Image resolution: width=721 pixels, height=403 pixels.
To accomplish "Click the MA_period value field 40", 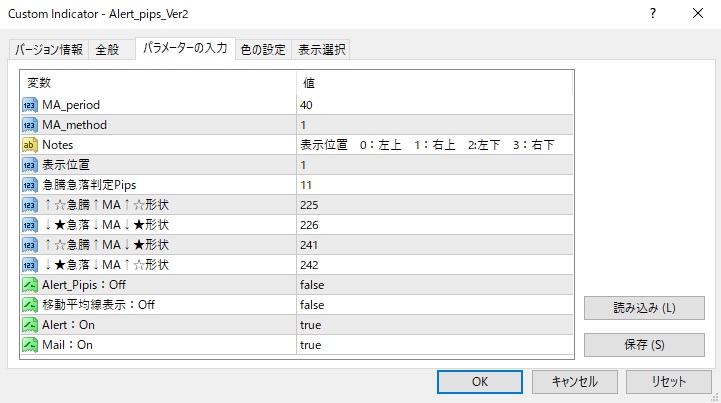I will [x=307, y=105].
